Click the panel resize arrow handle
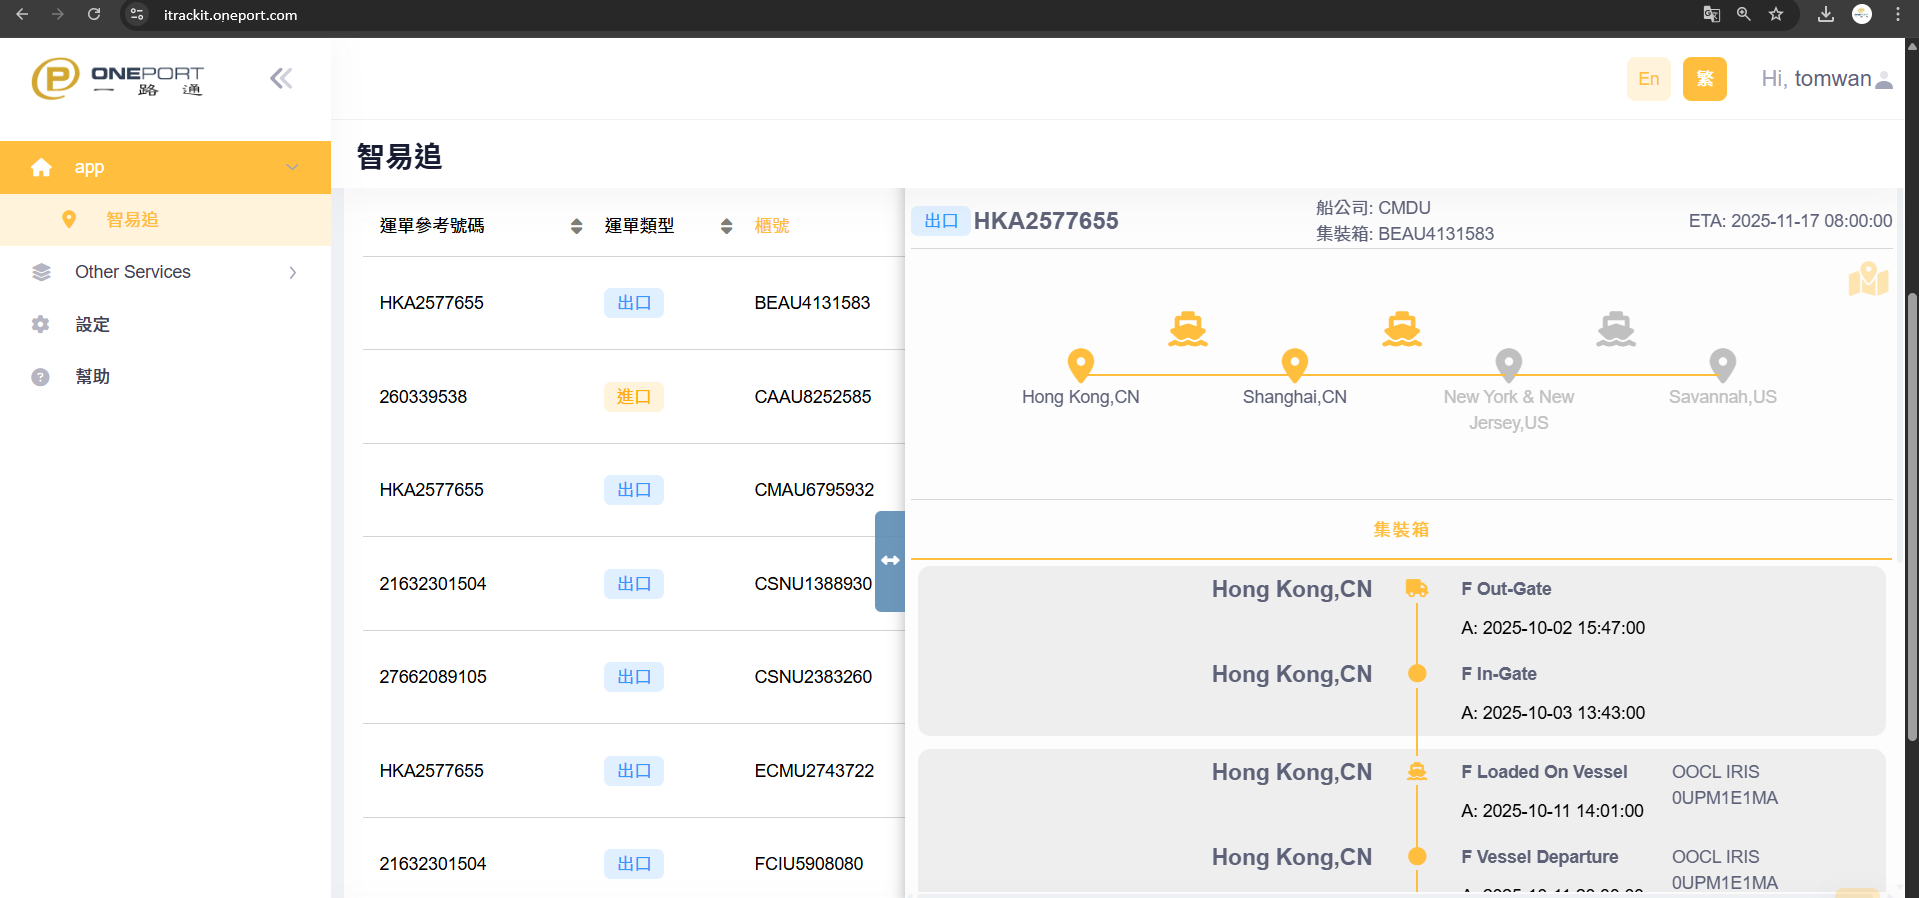Image resolution: width=1919 pixels, height=898 pixels. click(x=889, y=560)
